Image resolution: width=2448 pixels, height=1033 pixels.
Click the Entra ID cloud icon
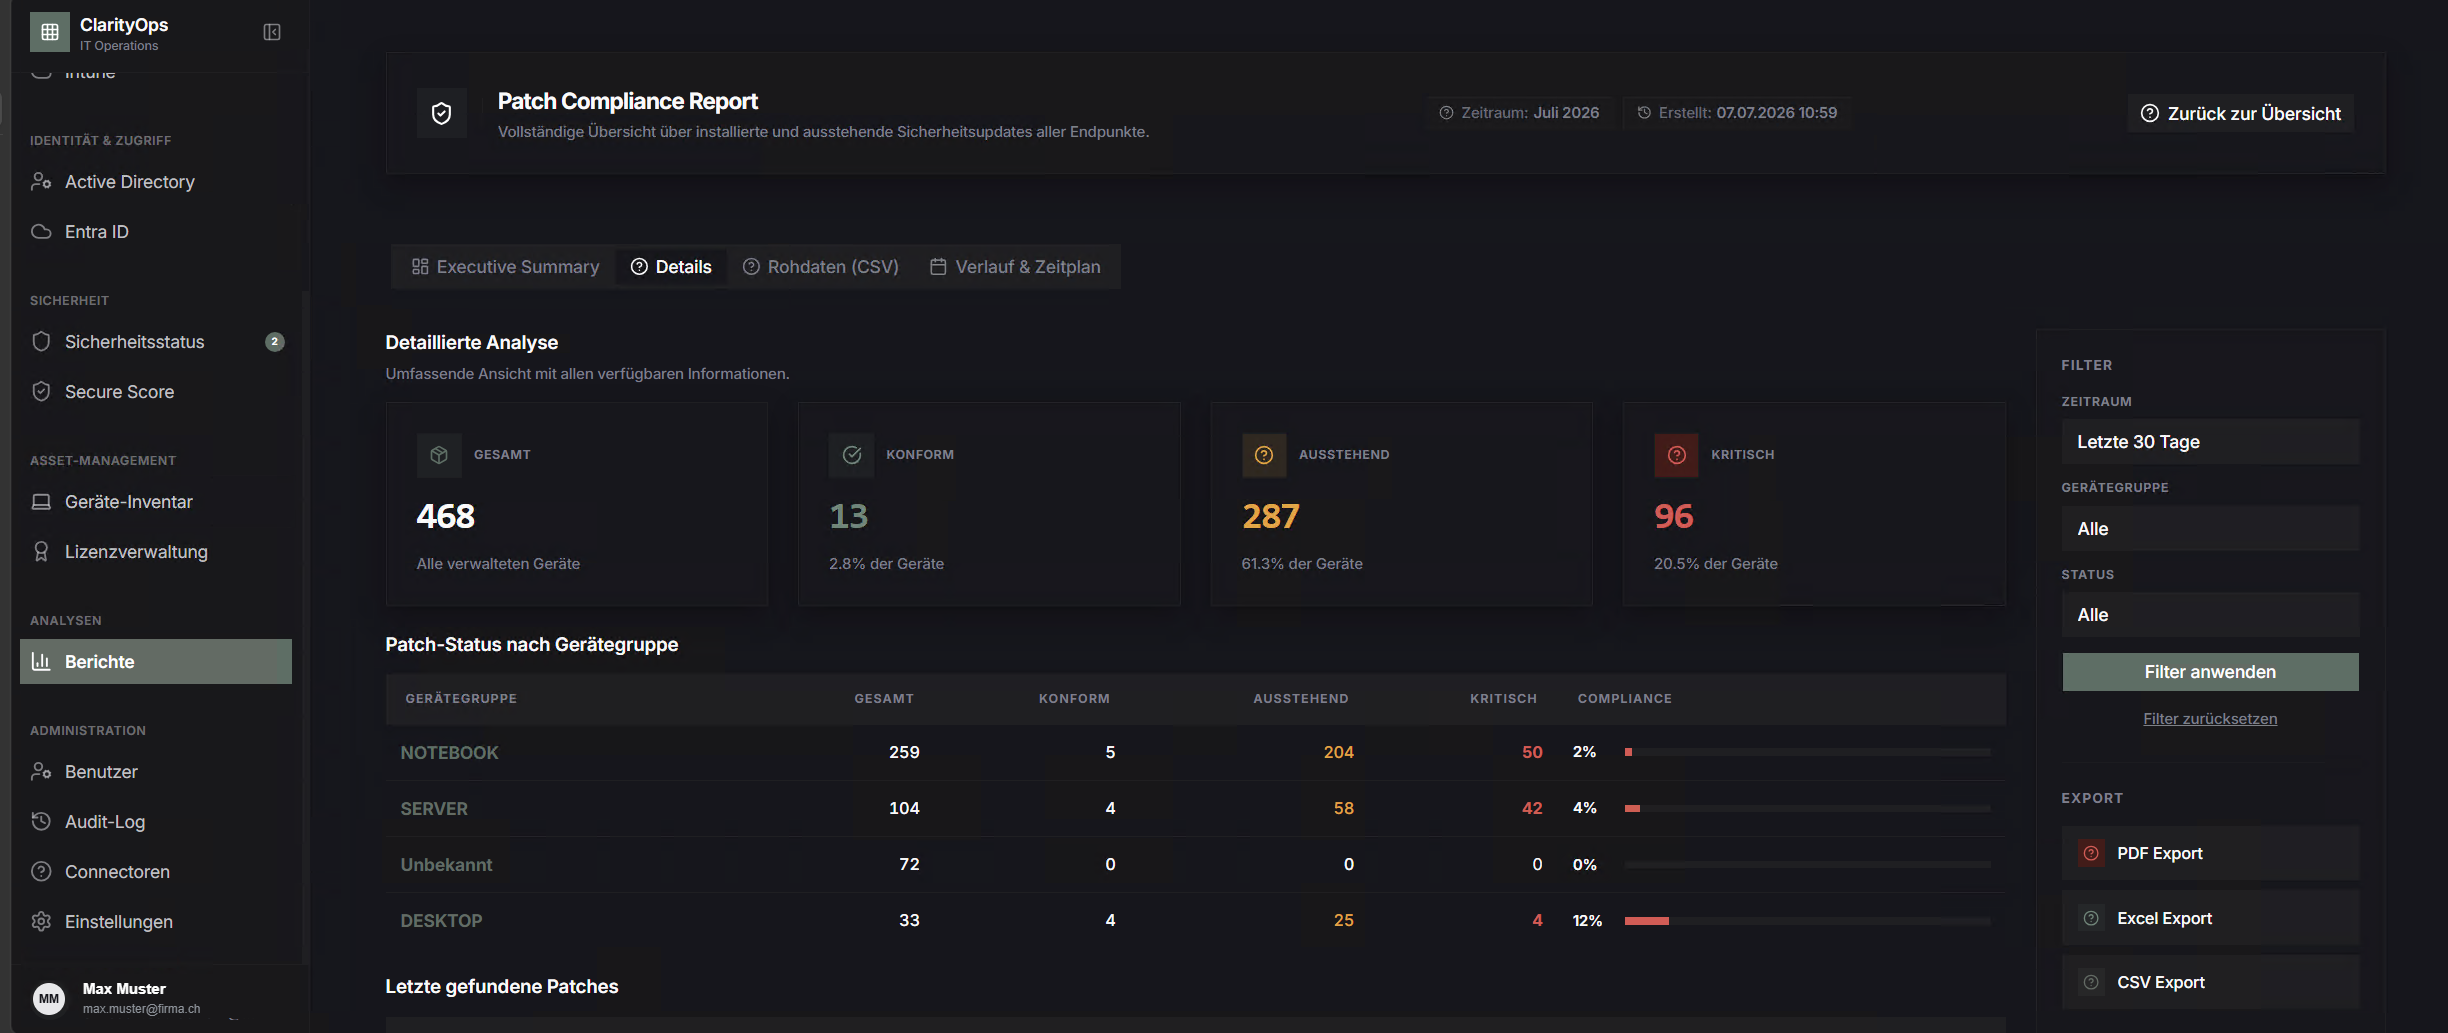tap(41, 231)
